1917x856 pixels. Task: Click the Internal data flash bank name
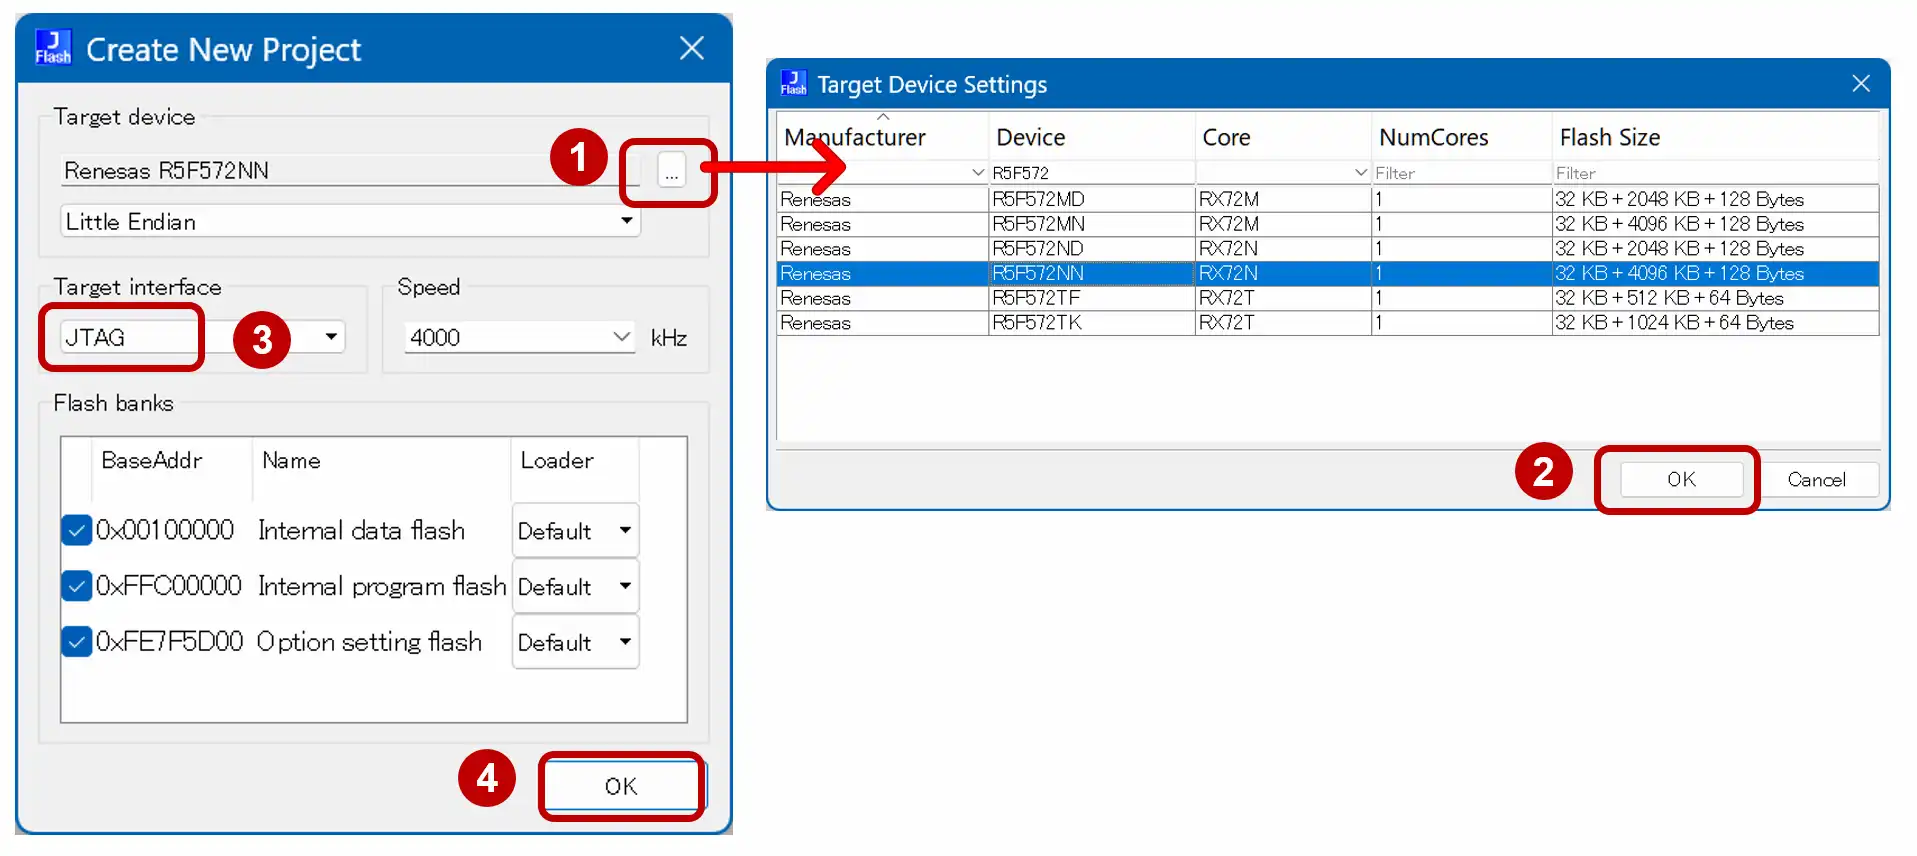361,530
